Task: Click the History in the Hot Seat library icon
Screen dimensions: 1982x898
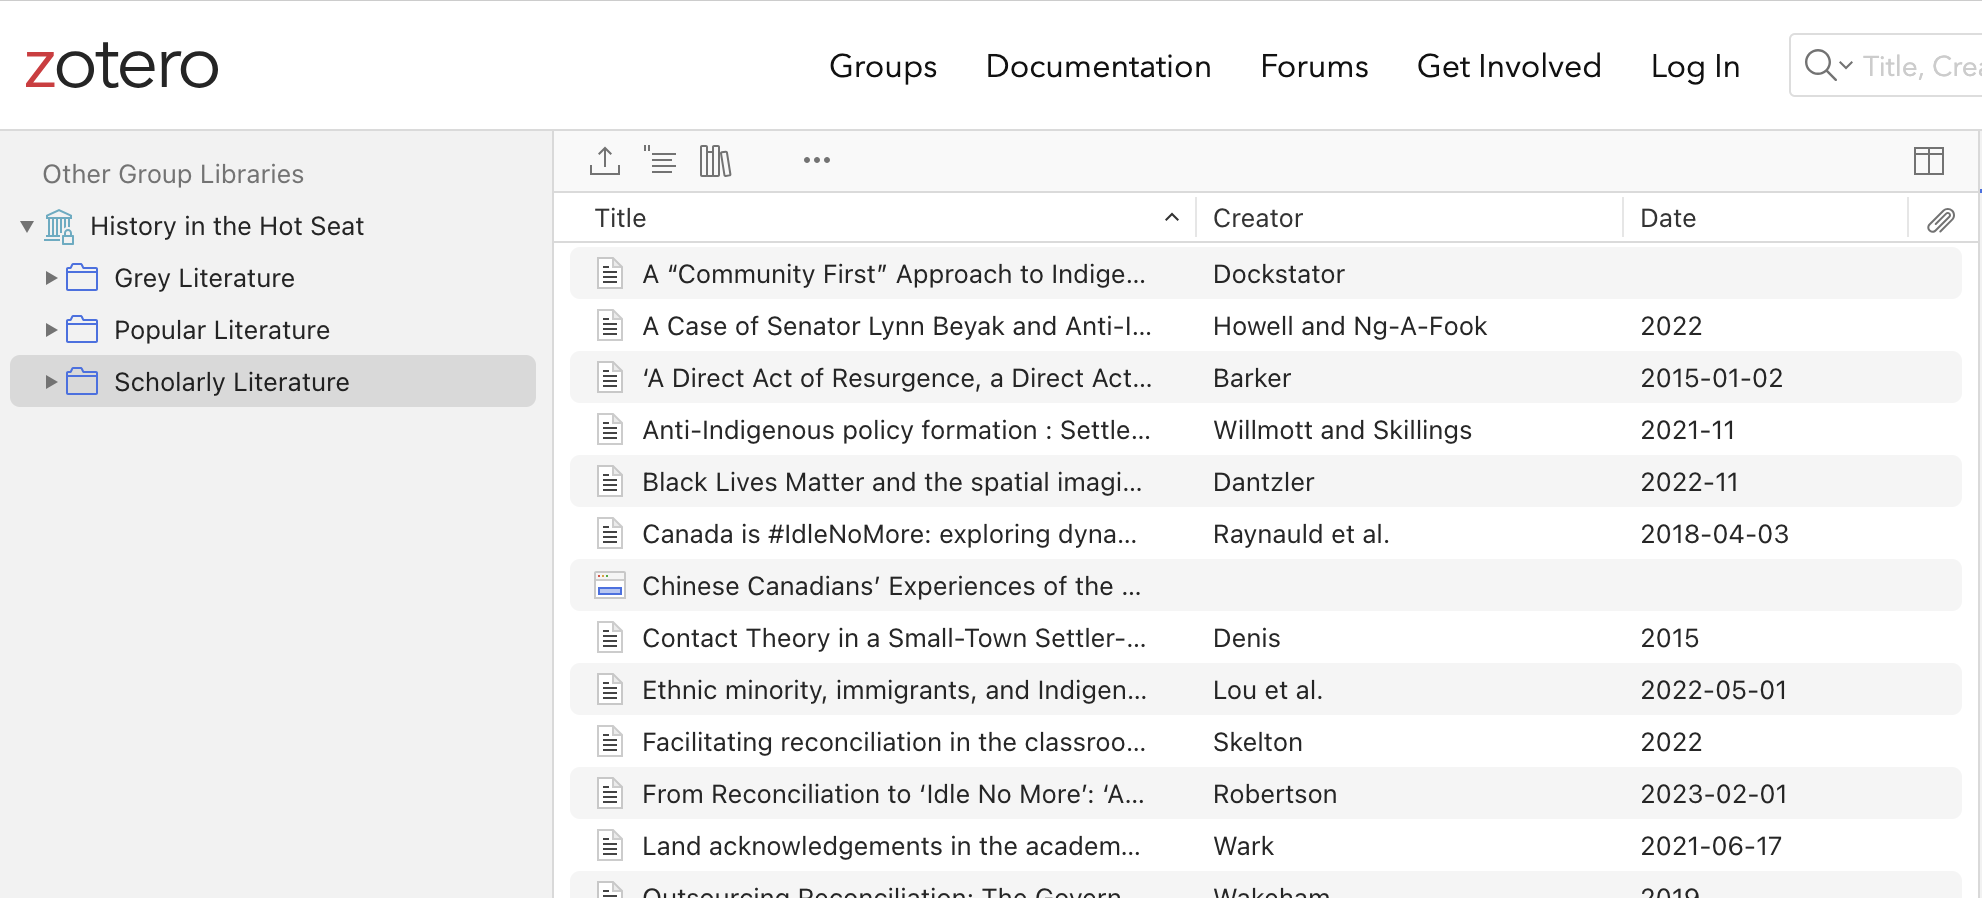Action: (x=59, y=227)
